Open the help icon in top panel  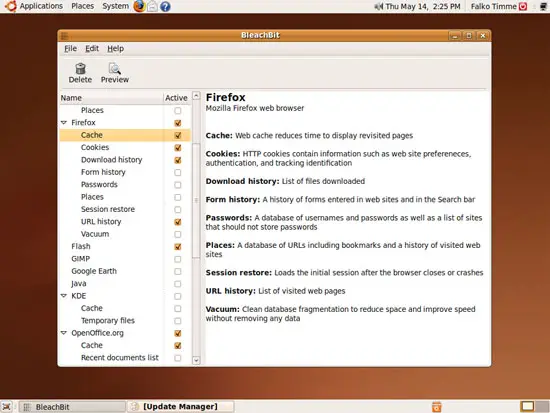(165, 6)
